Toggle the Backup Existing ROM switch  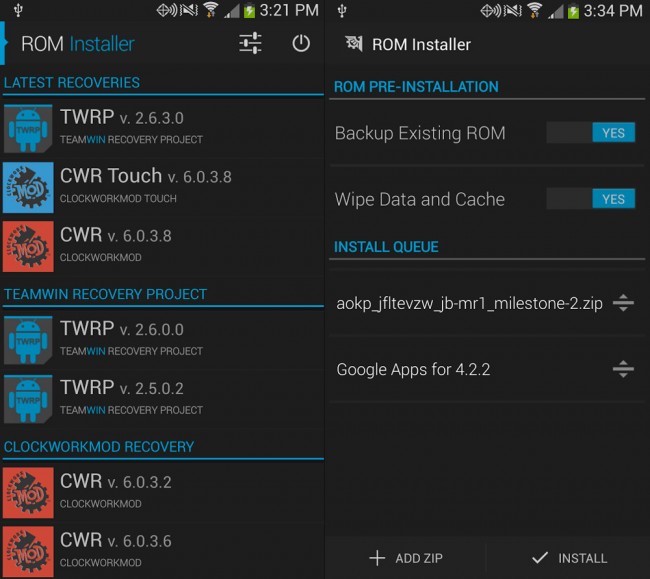coord(590,133)
